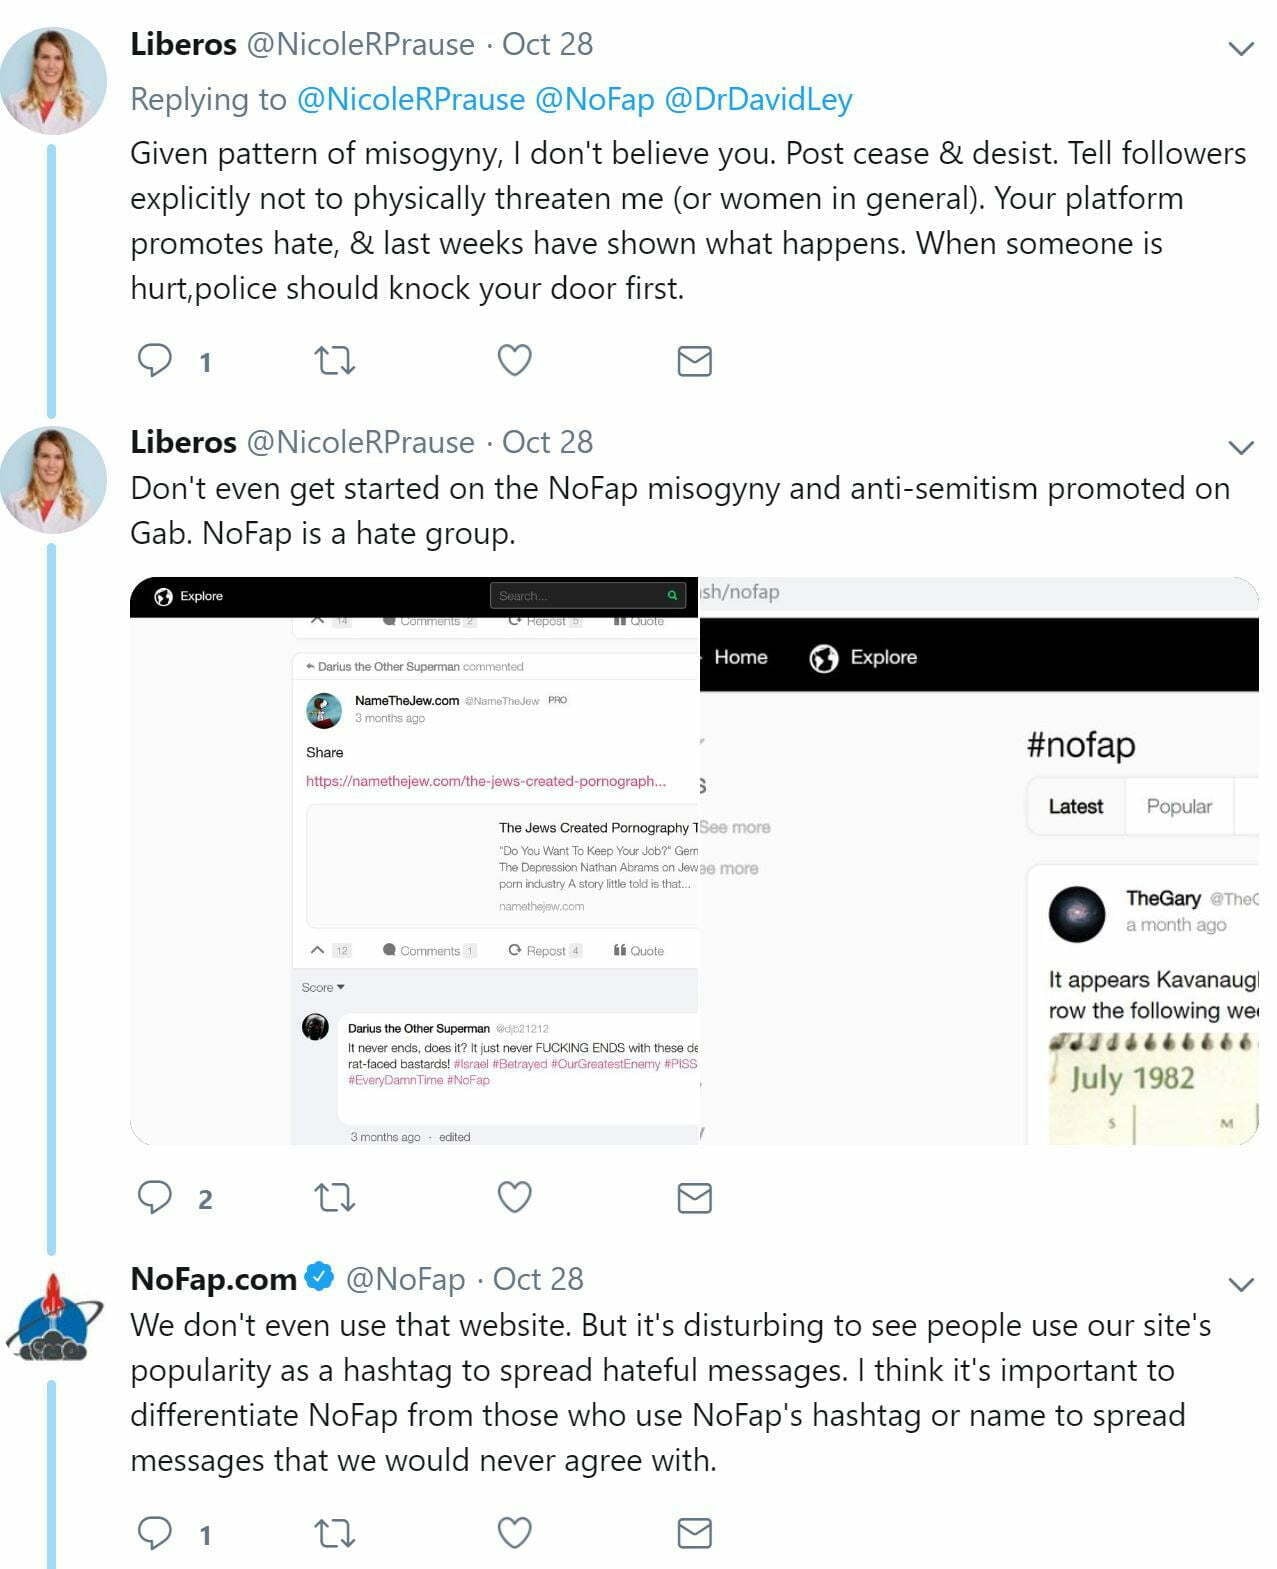Reply to the Gab screenshot tweet

click(x=155, y=1197)
